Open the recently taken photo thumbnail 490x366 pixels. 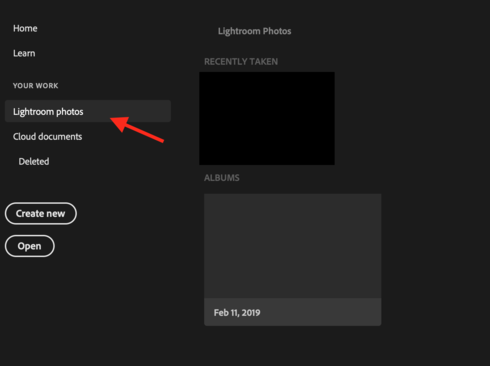click(x=267, y=118)
